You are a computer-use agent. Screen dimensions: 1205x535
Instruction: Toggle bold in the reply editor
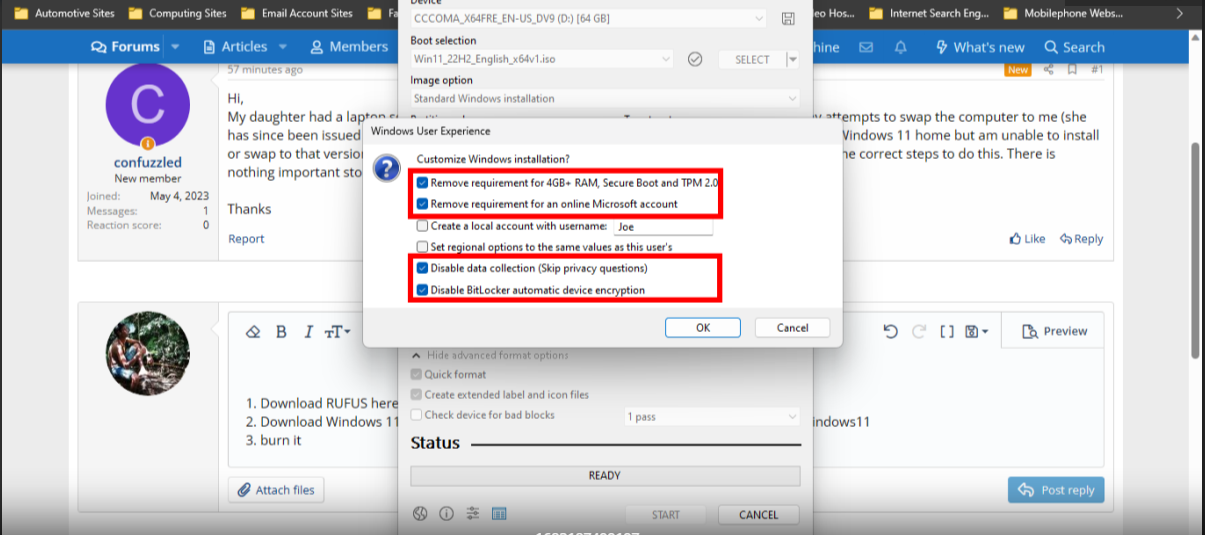[x=281, y=331]
